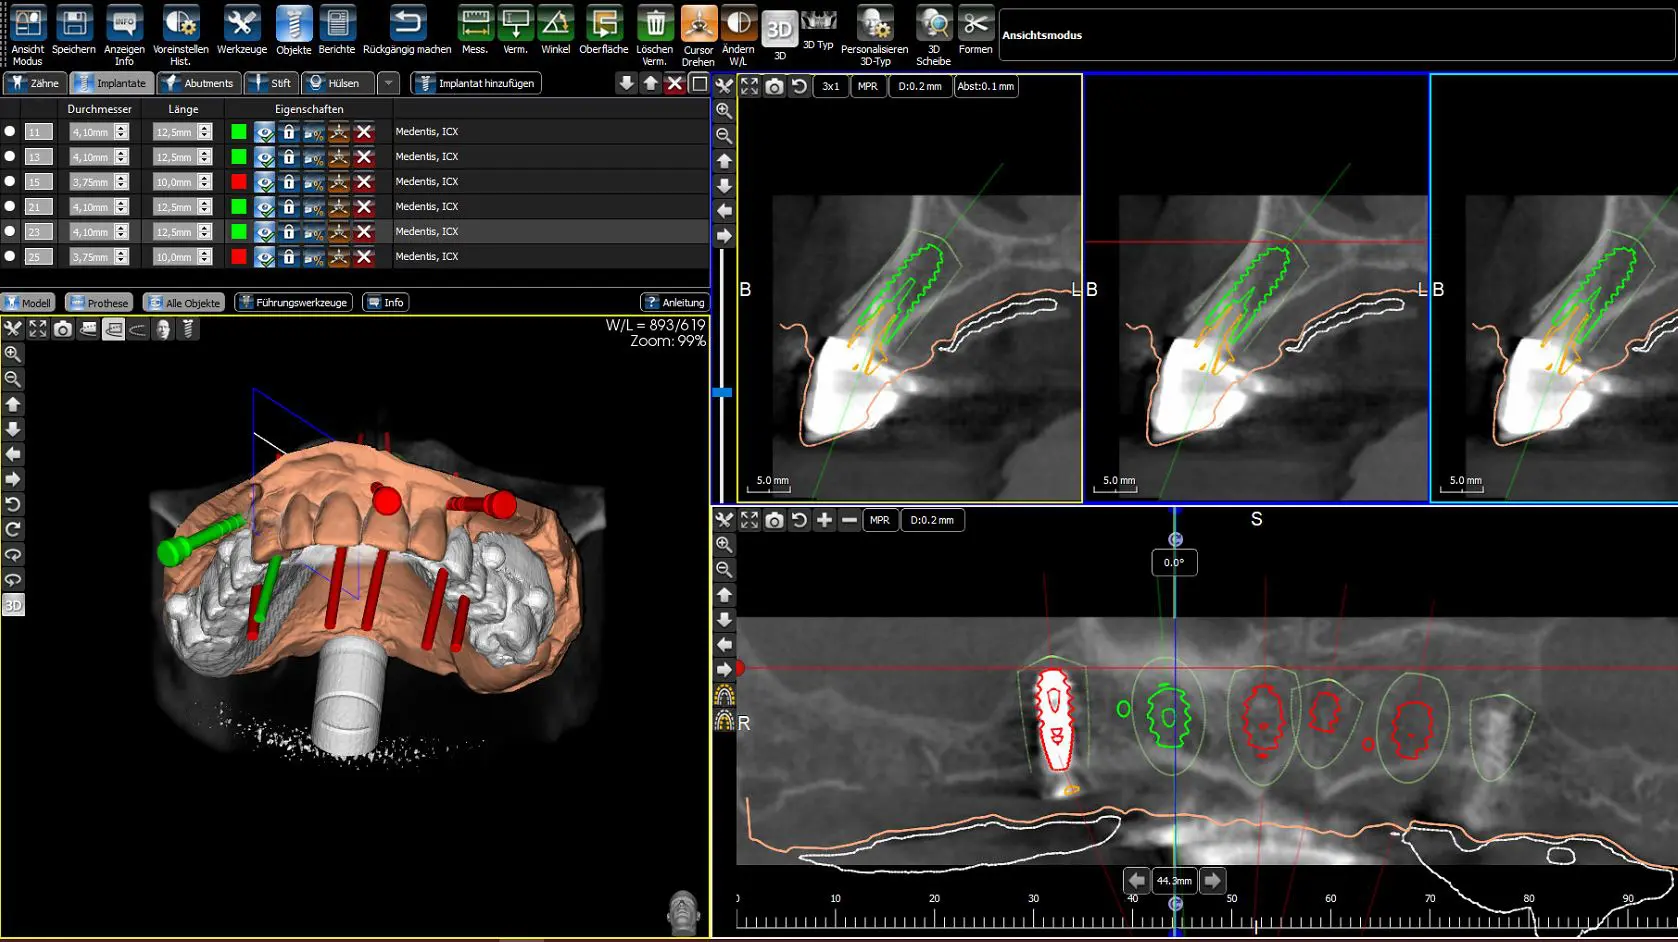Reset cross-section view with circular arrow icon

(x=799, y=86)
